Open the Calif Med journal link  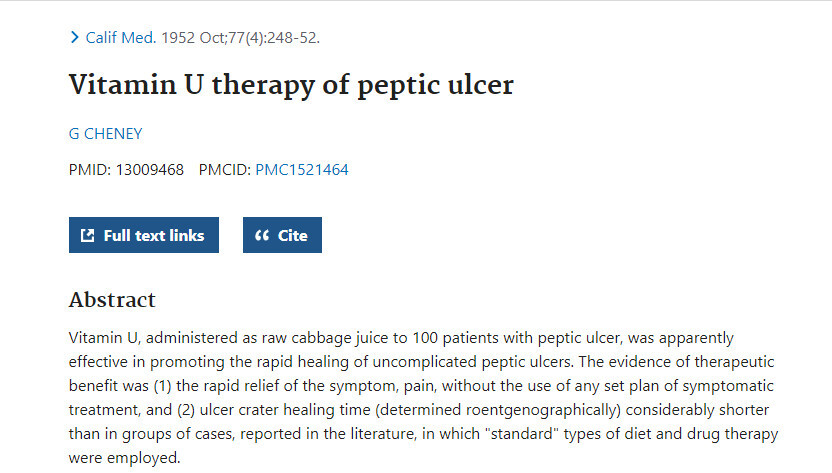[121, 38]
